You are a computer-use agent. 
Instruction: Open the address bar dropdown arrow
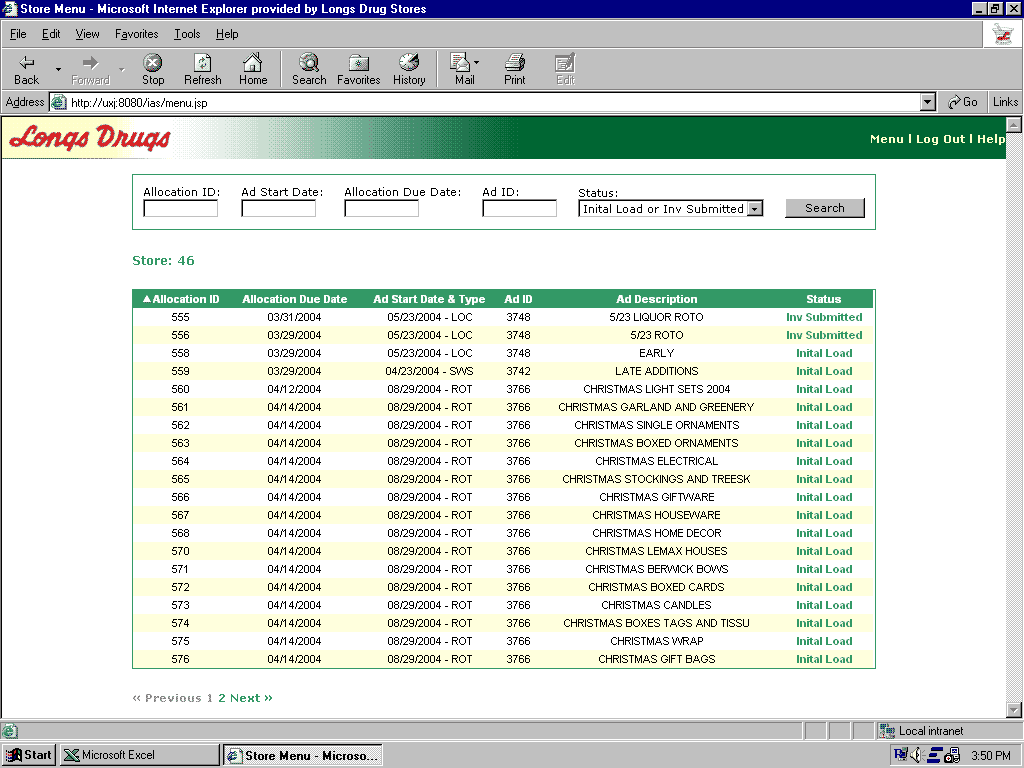927,103
